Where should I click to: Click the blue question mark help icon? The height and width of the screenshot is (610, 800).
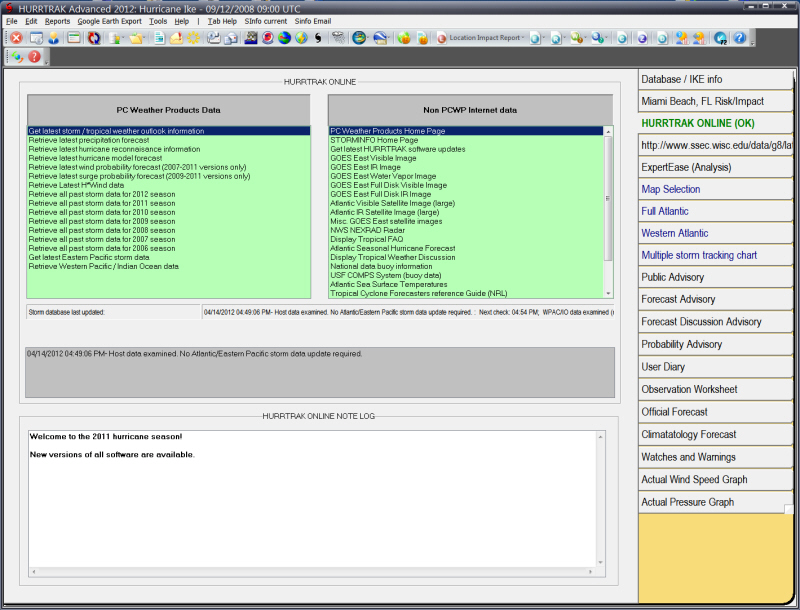[740, 38]
